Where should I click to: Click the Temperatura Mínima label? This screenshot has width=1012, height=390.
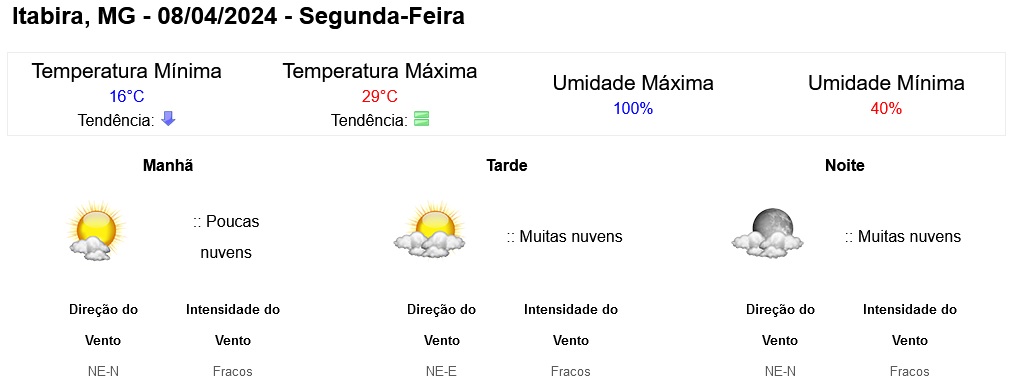(126, 71)
